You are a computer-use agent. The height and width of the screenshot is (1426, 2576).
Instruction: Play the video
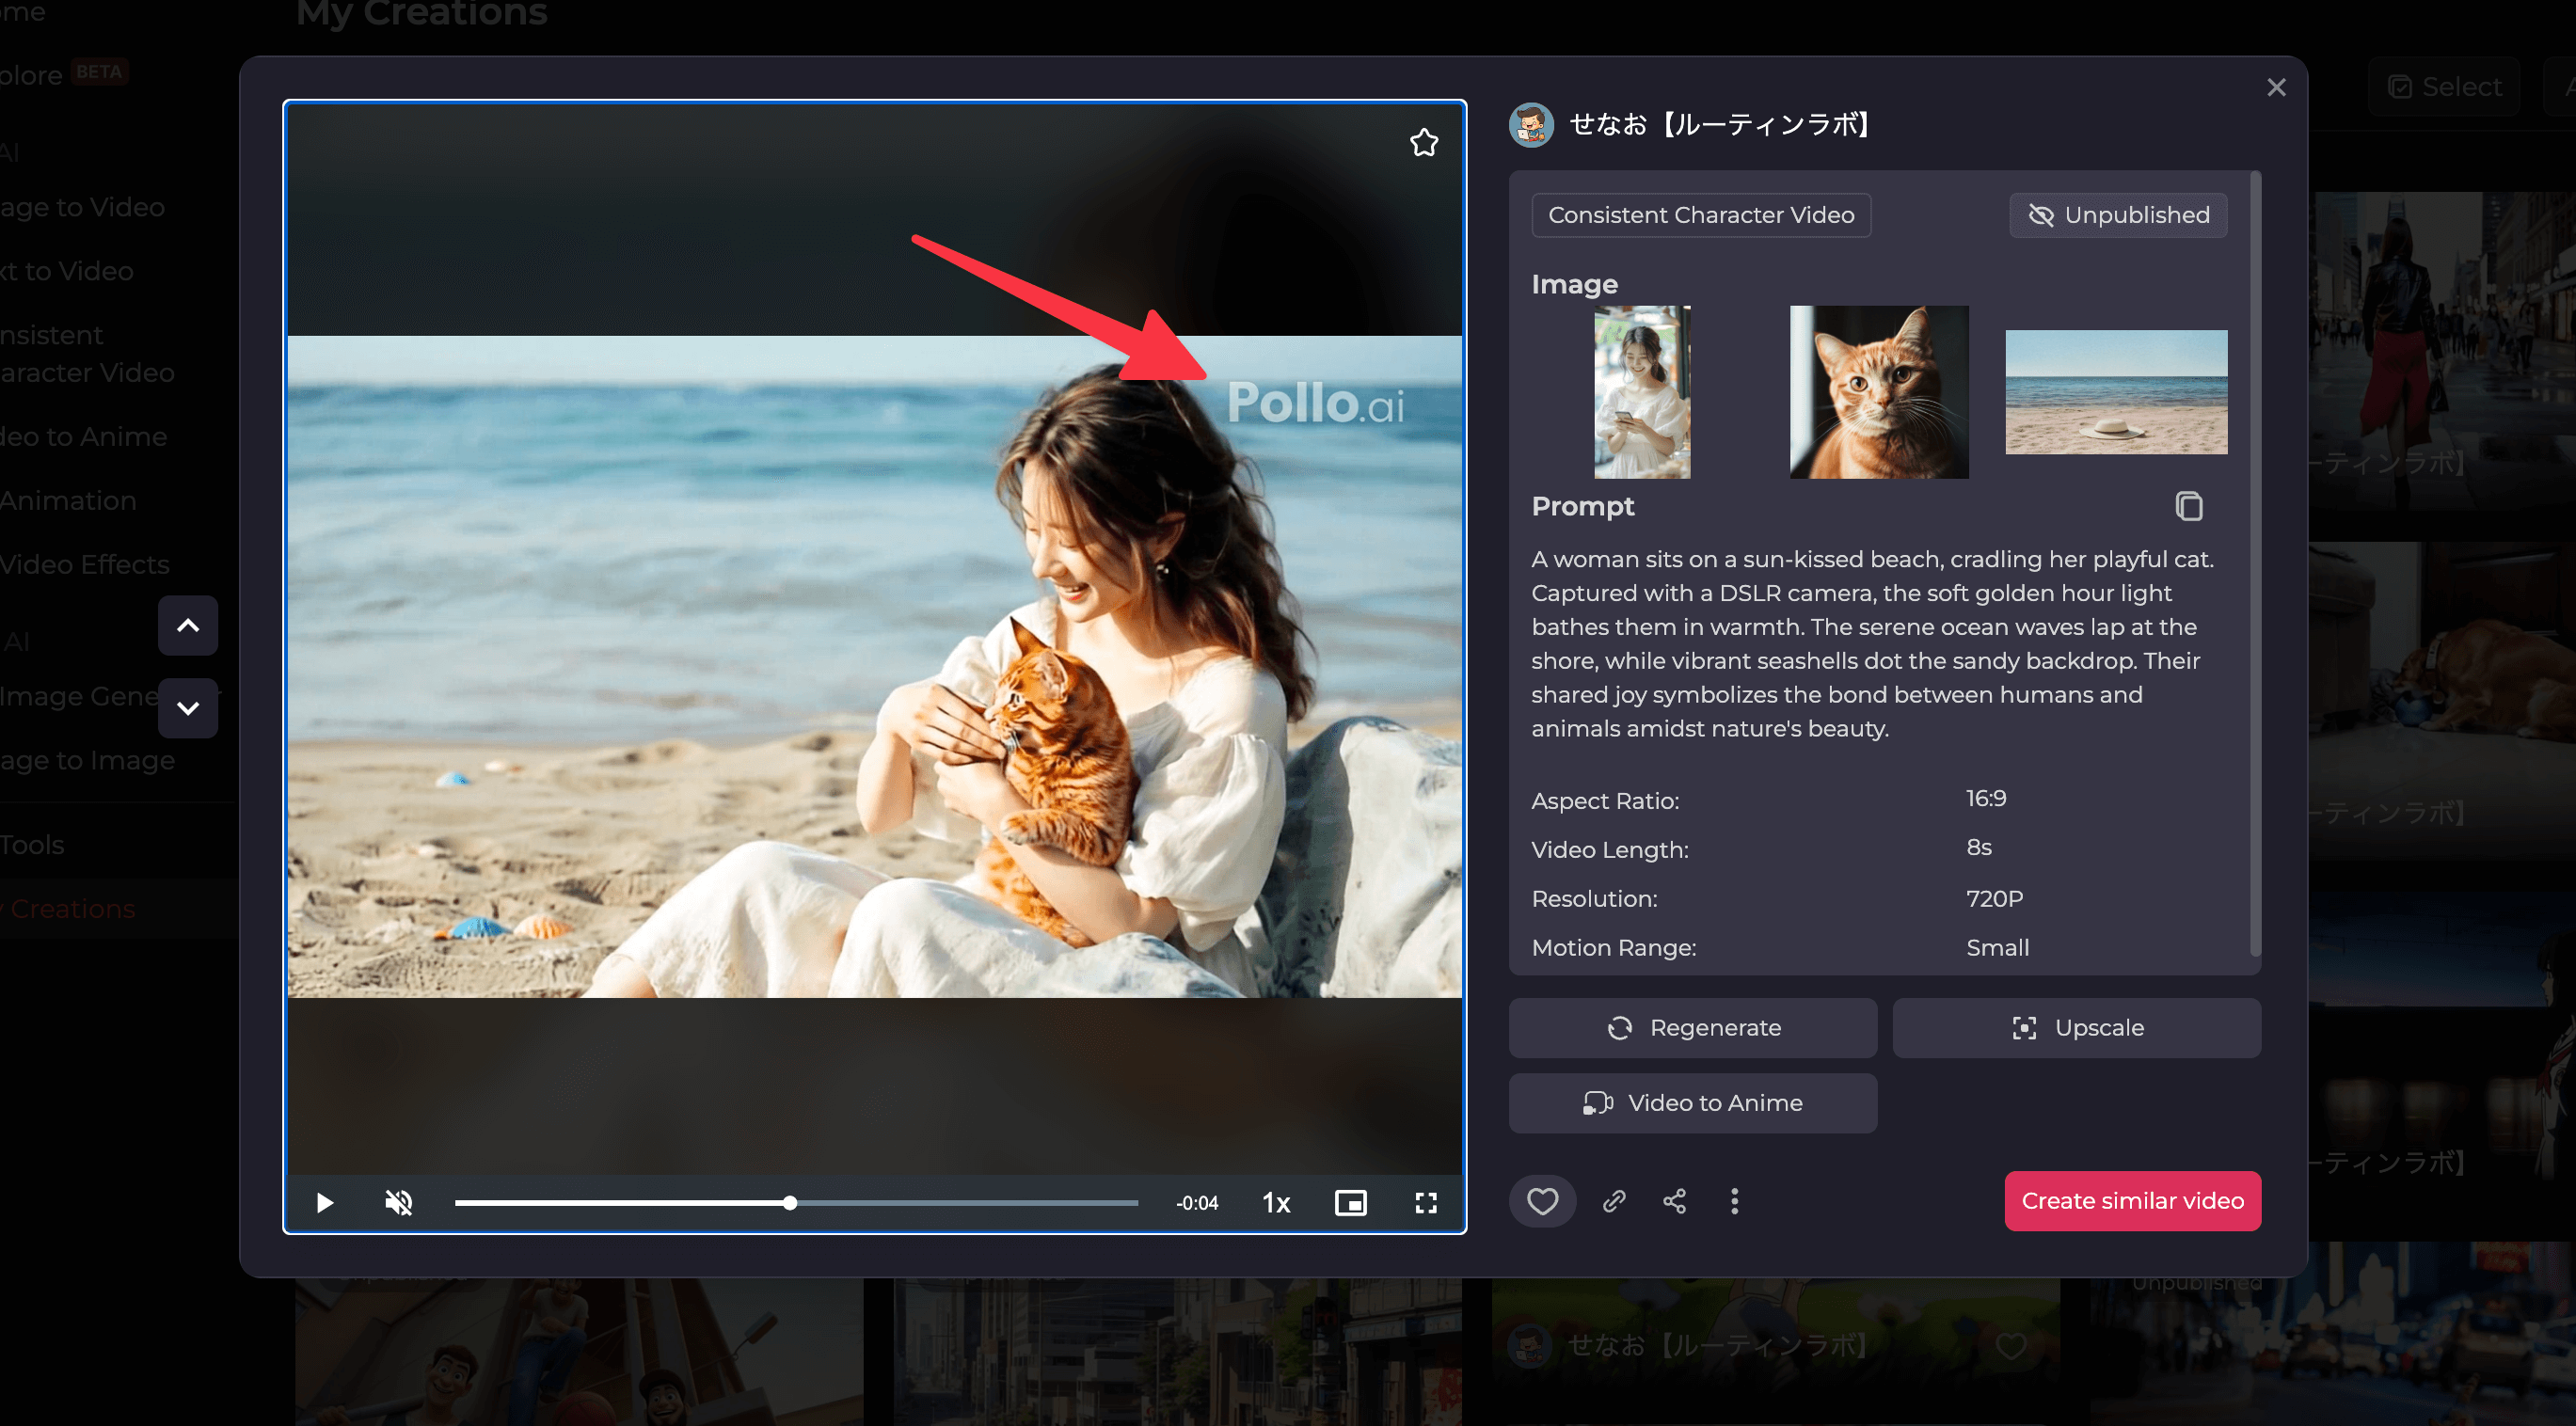325,1203
